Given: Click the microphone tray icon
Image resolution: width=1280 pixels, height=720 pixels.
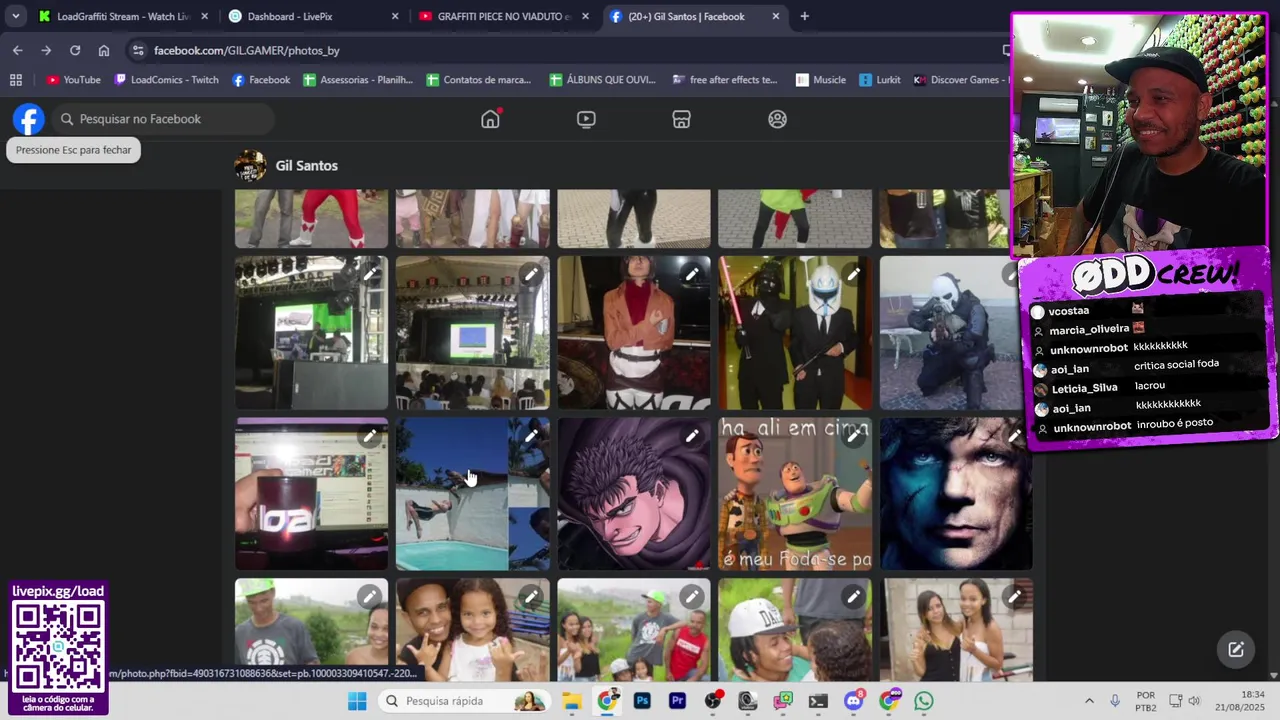Looking at the screenshot, I should tap(1115, 701).
